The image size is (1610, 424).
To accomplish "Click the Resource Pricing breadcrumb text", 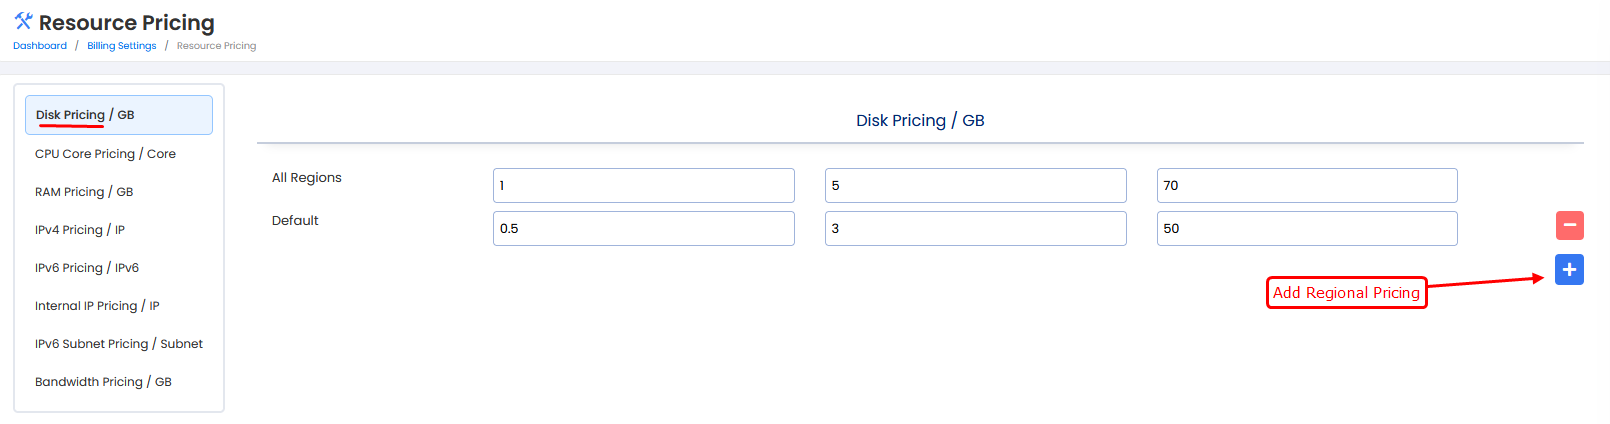I will click(216, 46).
